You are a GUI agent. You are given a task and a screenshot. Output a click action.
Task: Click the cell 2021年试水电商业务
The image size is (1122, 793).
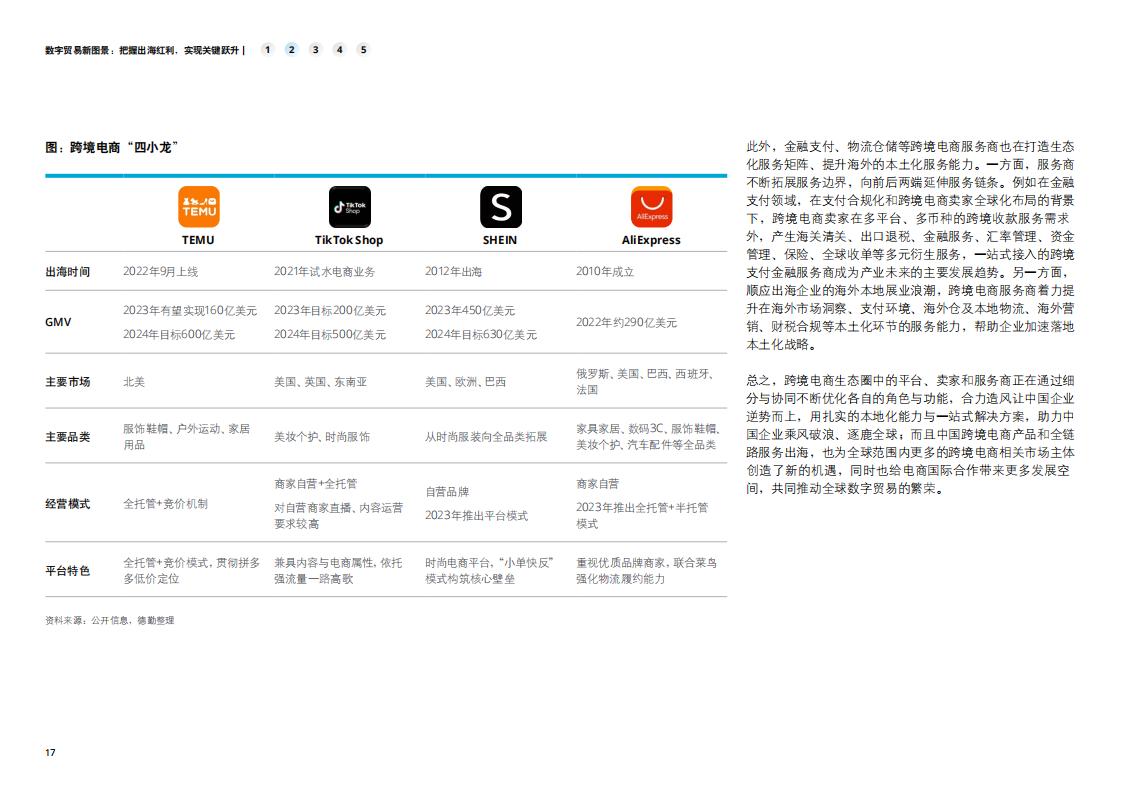tap(324, 272)
